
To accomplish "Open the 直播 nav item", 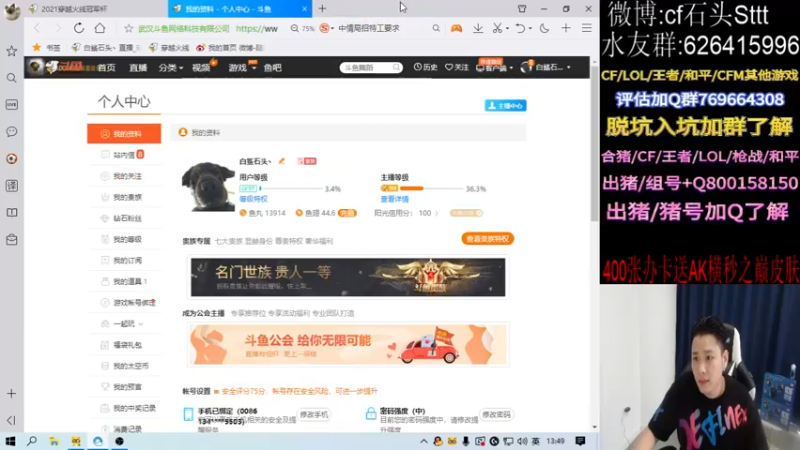I will [138, 67].
